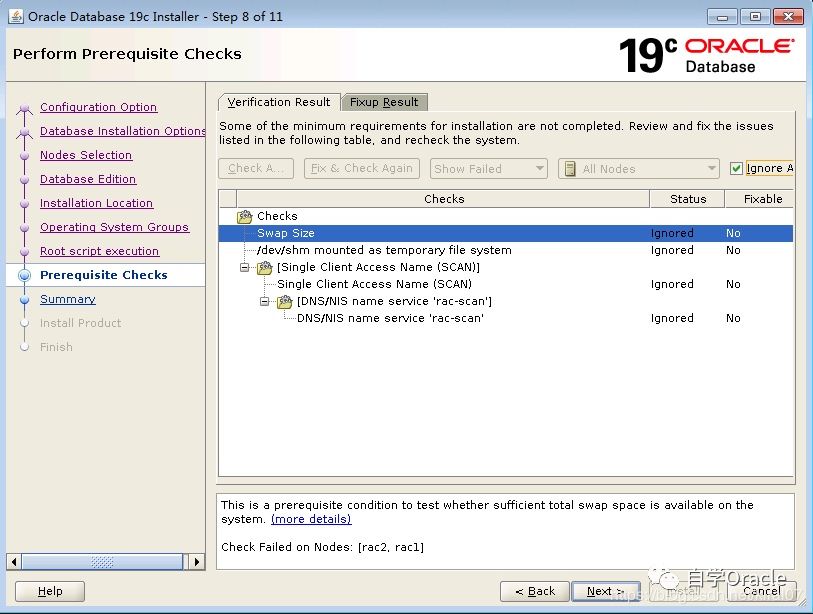Click the Prerequisite Checks step bullet icon

[24, 275]
